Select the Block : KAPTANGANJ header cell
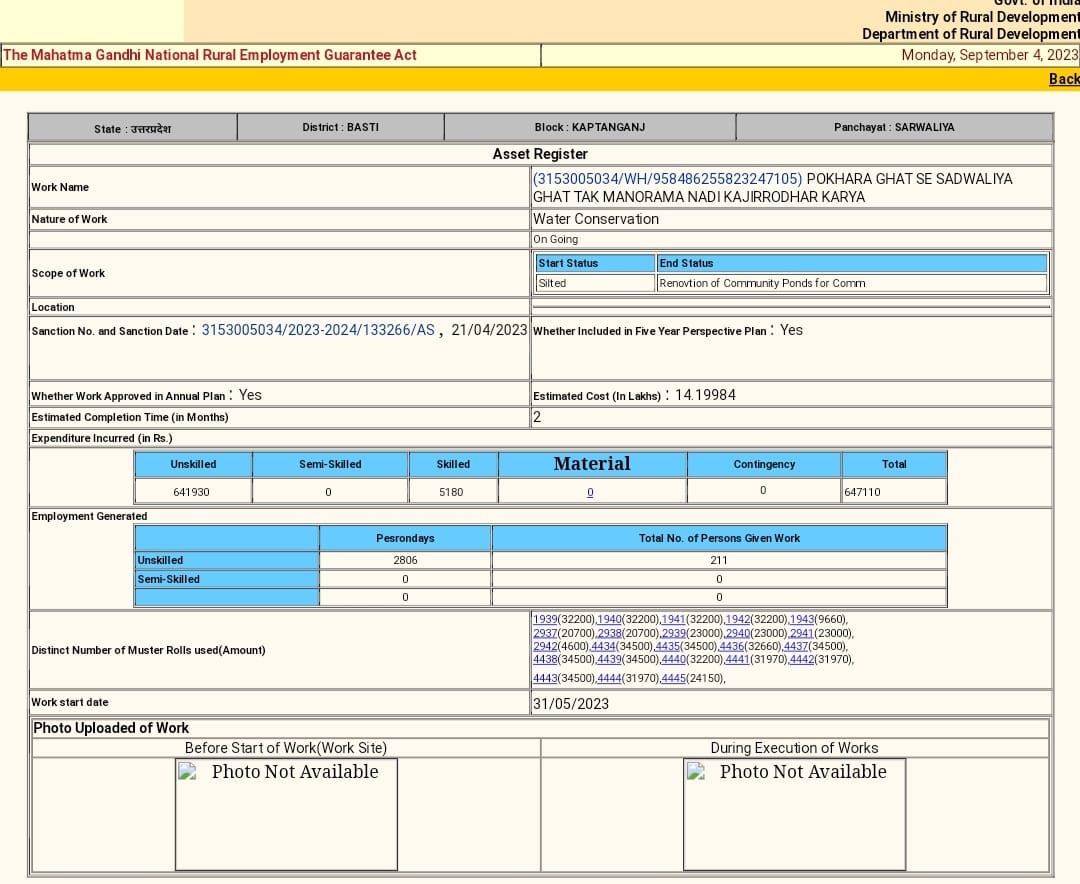 (x=590, y=127)
